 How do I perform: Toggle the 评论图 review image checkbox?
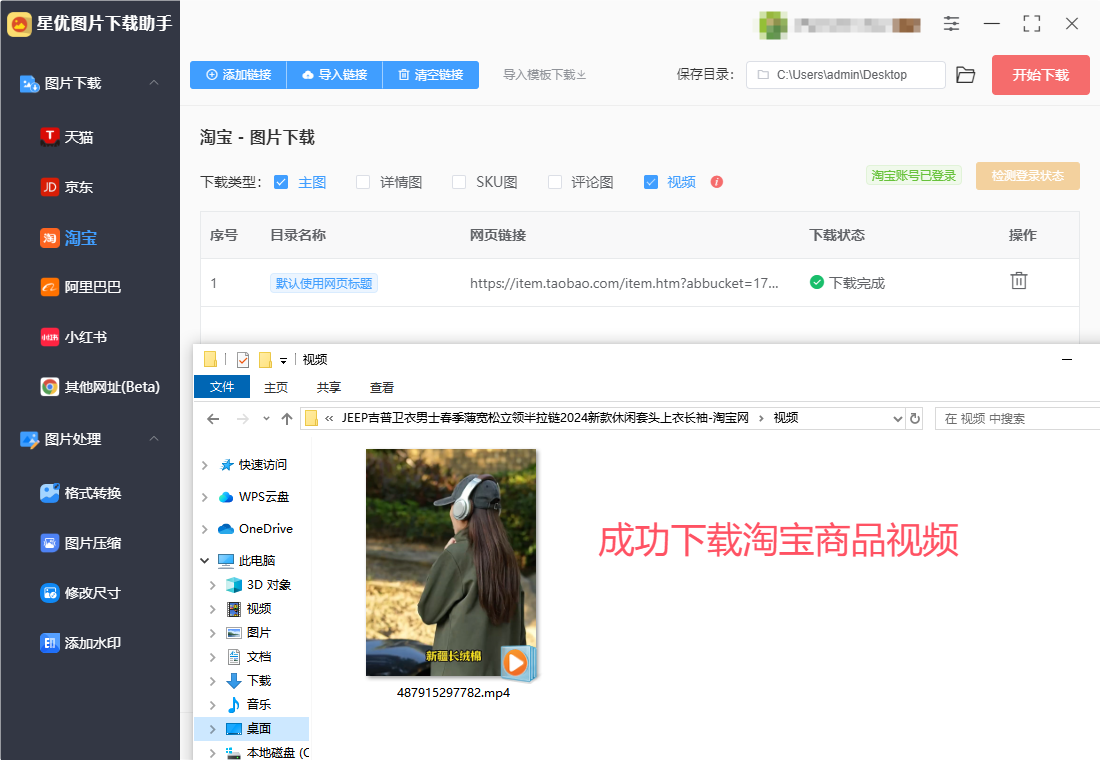pos(555,182)
